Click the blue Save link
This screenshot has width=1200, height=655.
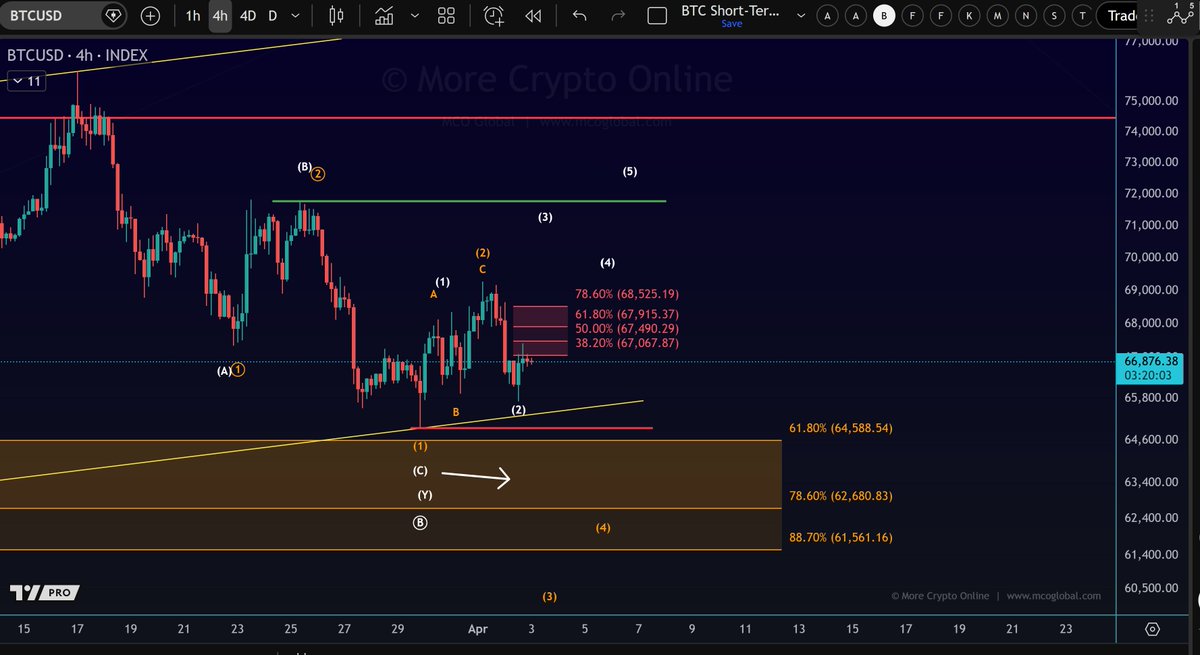[x=732, y=24]
